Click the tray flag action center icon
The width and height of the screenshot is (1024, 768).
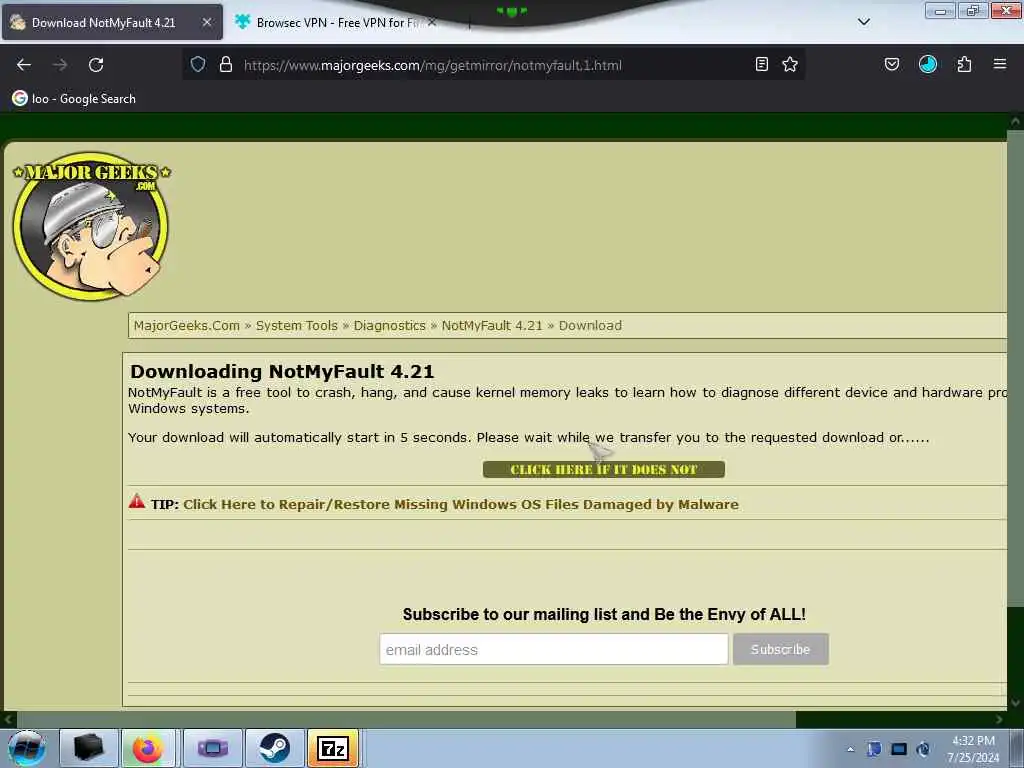[874, 749]
